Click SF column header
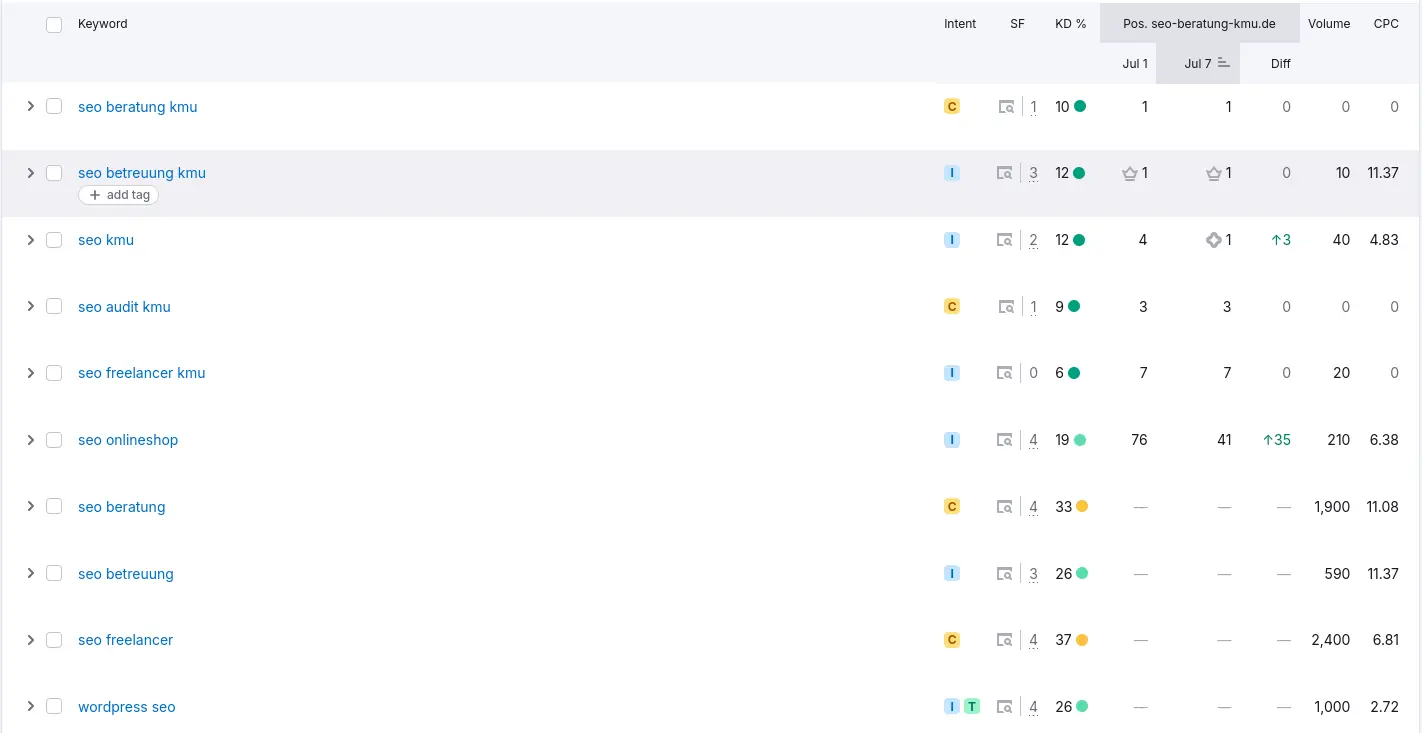 pos(1017,24)
